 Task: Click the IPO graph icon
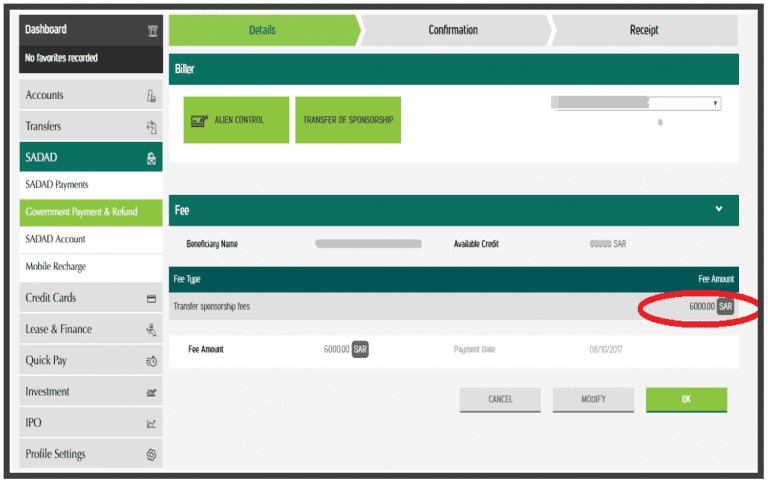tap(151, 423)
